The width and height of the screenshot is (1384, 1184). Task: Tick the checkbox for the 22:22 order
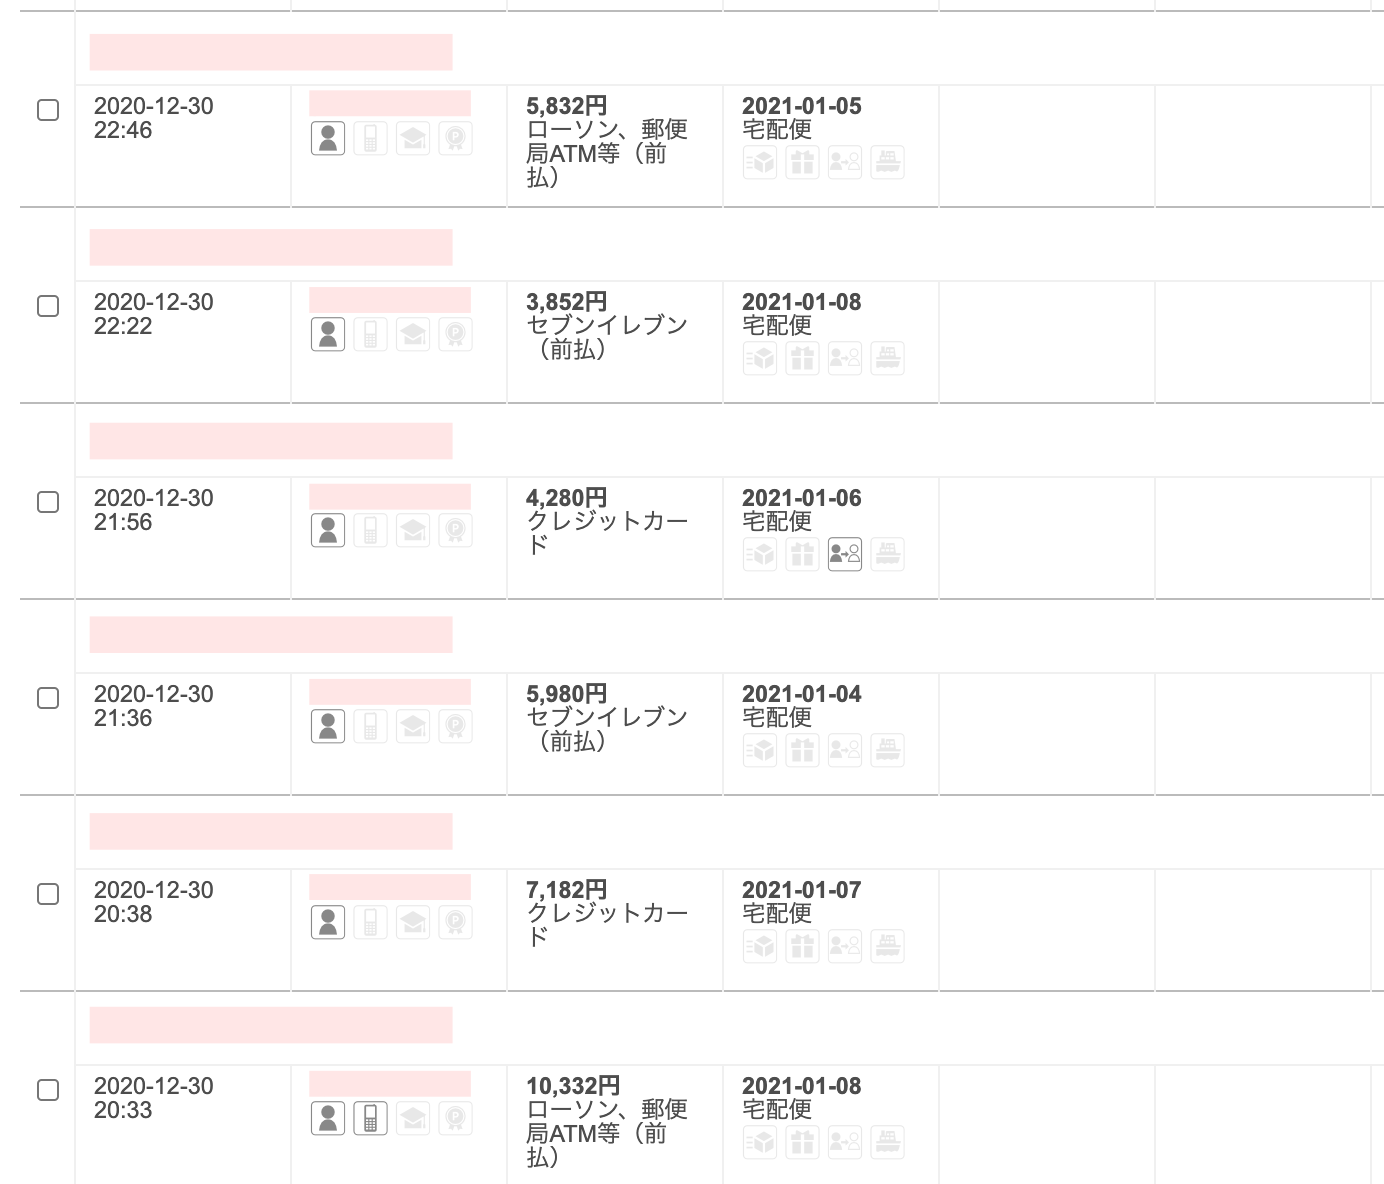click(48, 306)
